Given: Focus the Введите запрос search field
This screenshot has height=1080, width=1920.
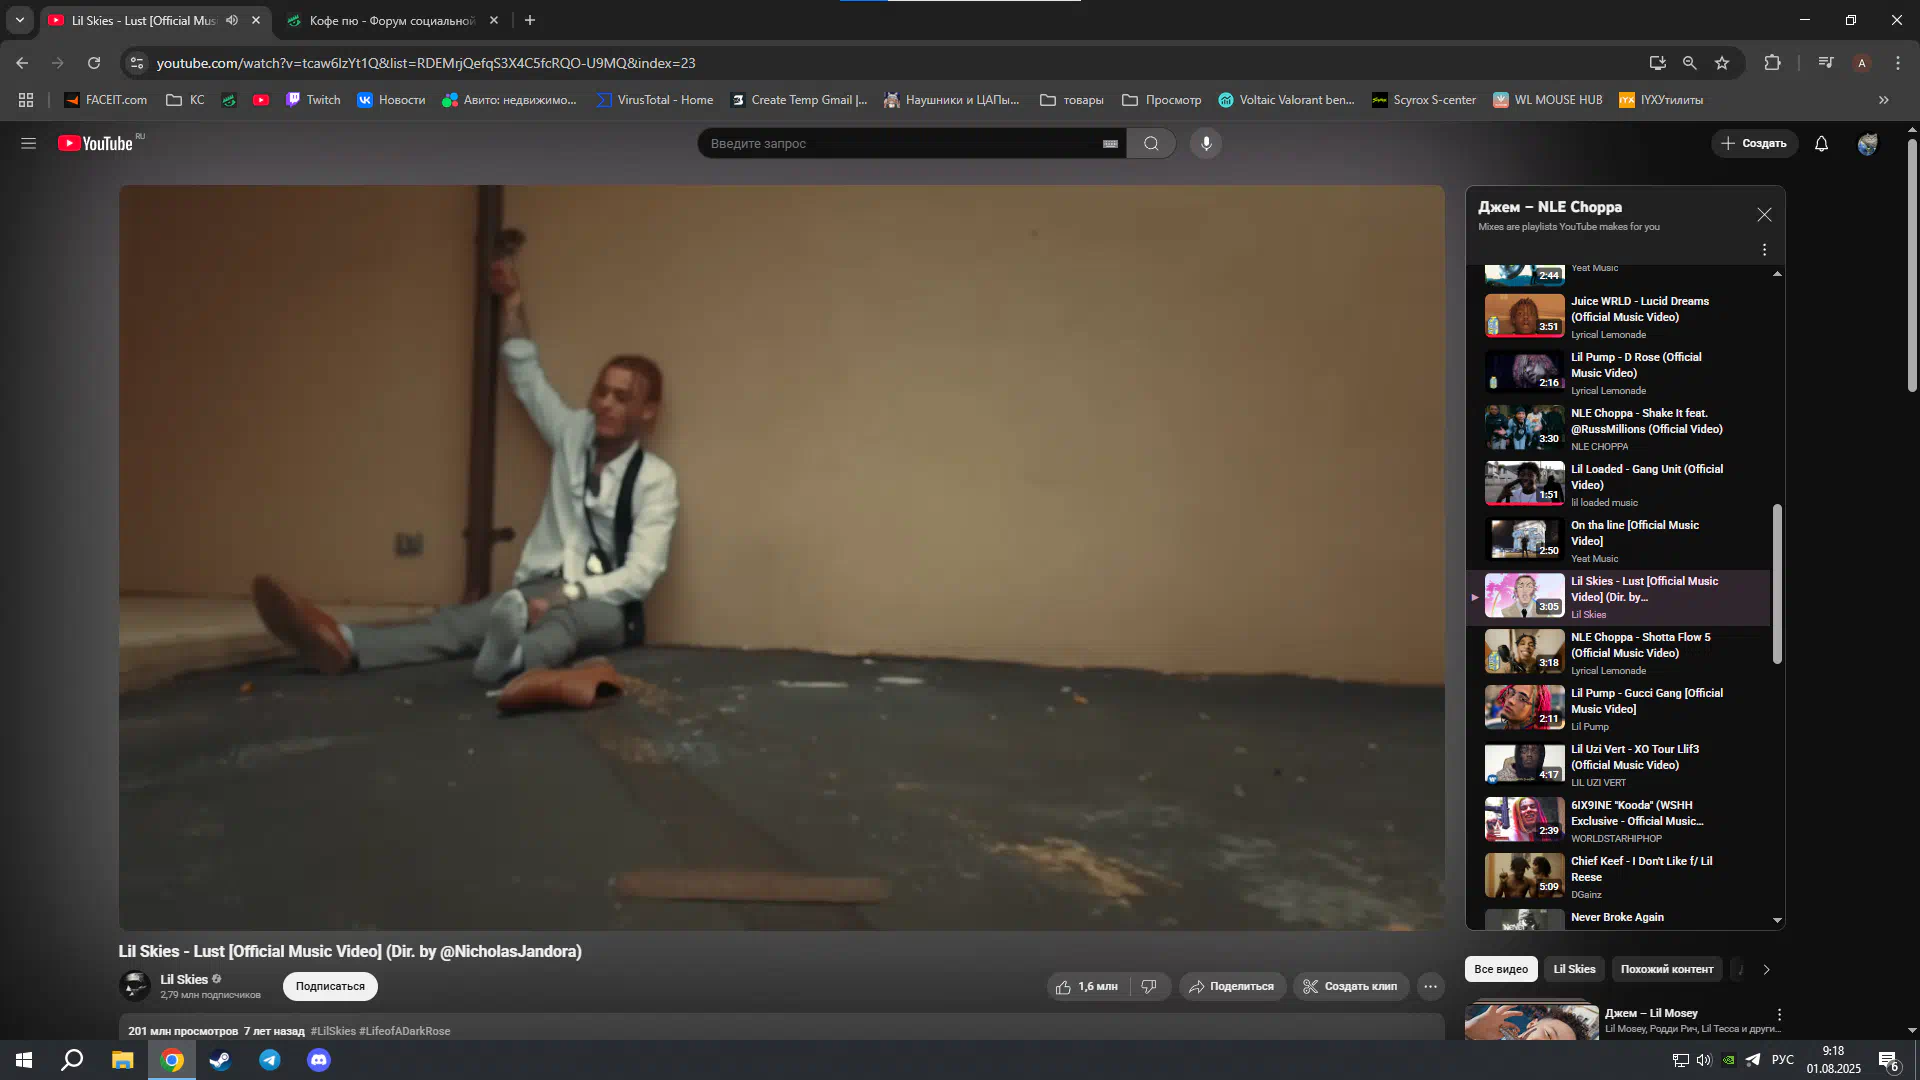Looking at the screenshot, I should click(900, 144).
